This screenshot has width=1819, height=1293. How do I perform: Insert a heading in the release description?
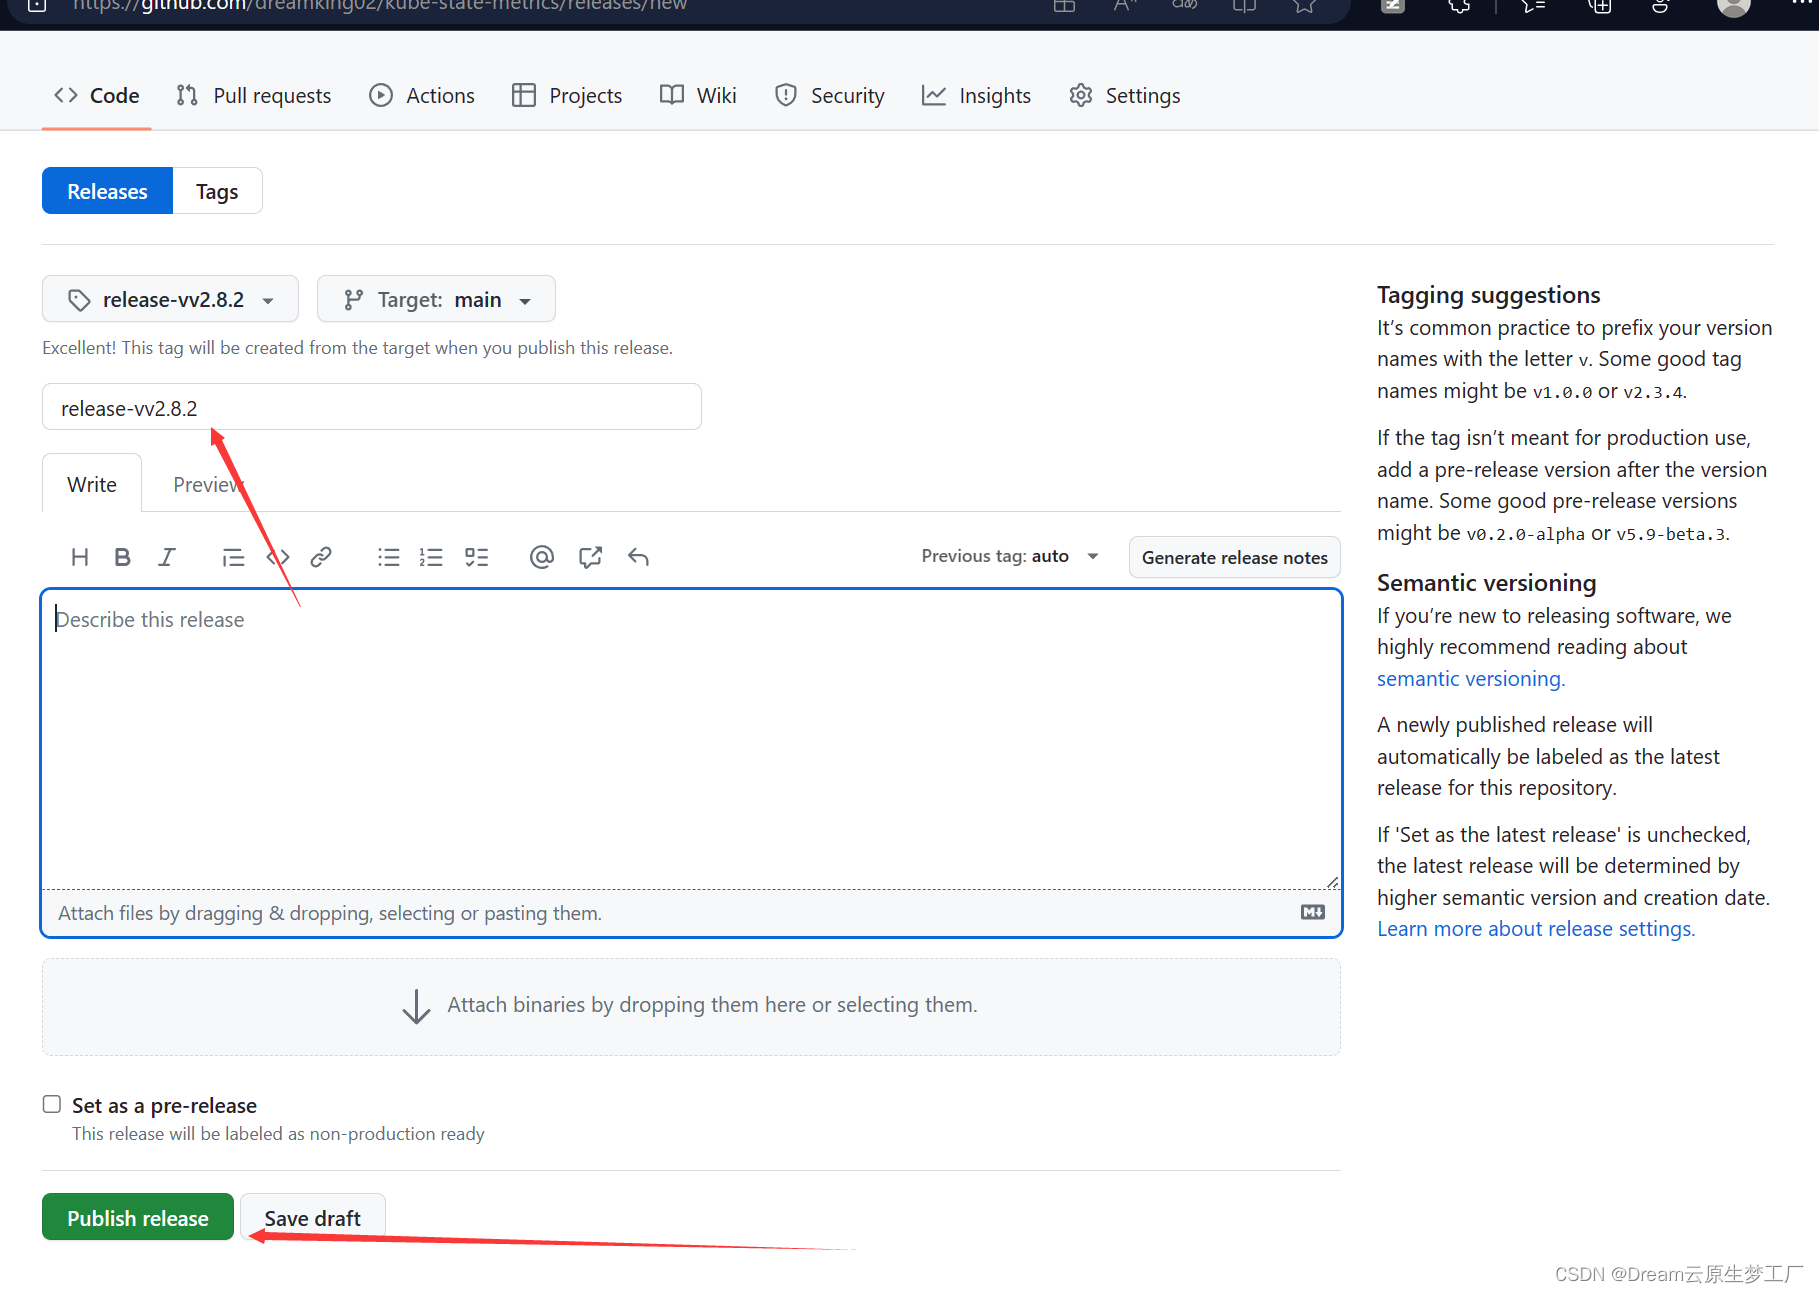[80, 557]
